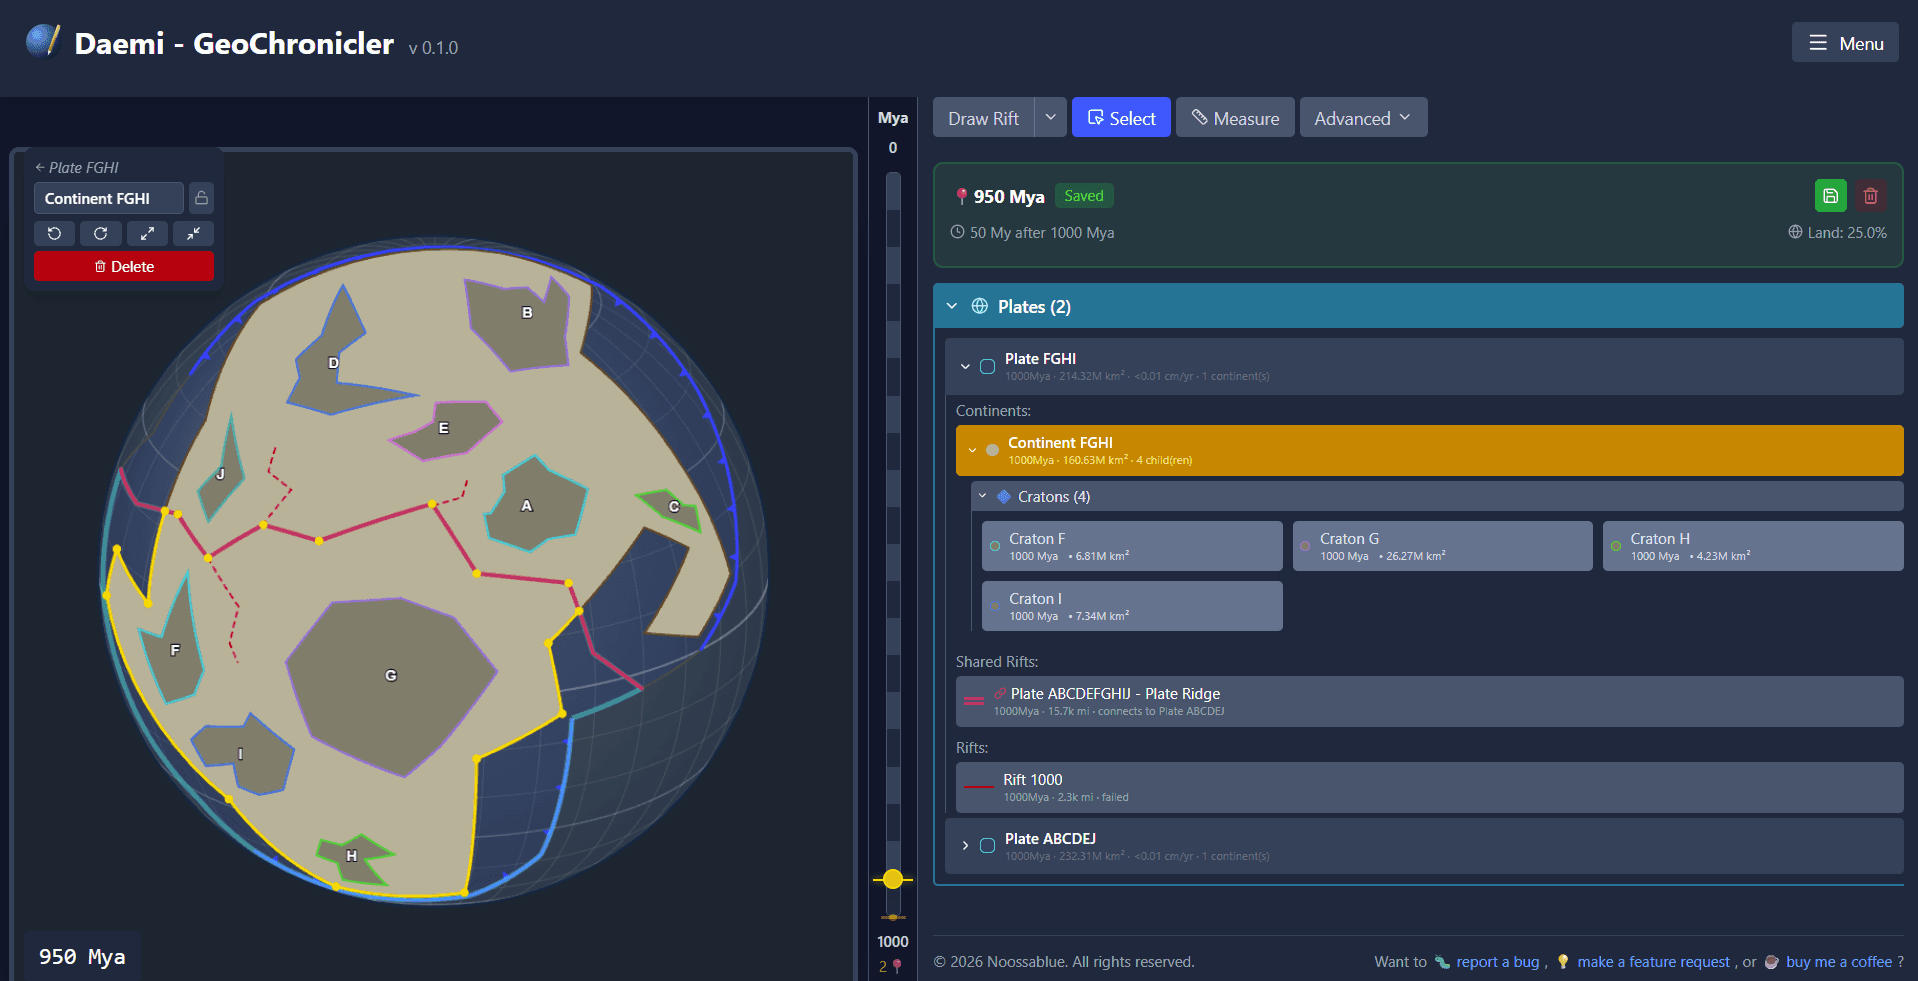Go back to Plate FGHI with arrow

tap(40, 168)
